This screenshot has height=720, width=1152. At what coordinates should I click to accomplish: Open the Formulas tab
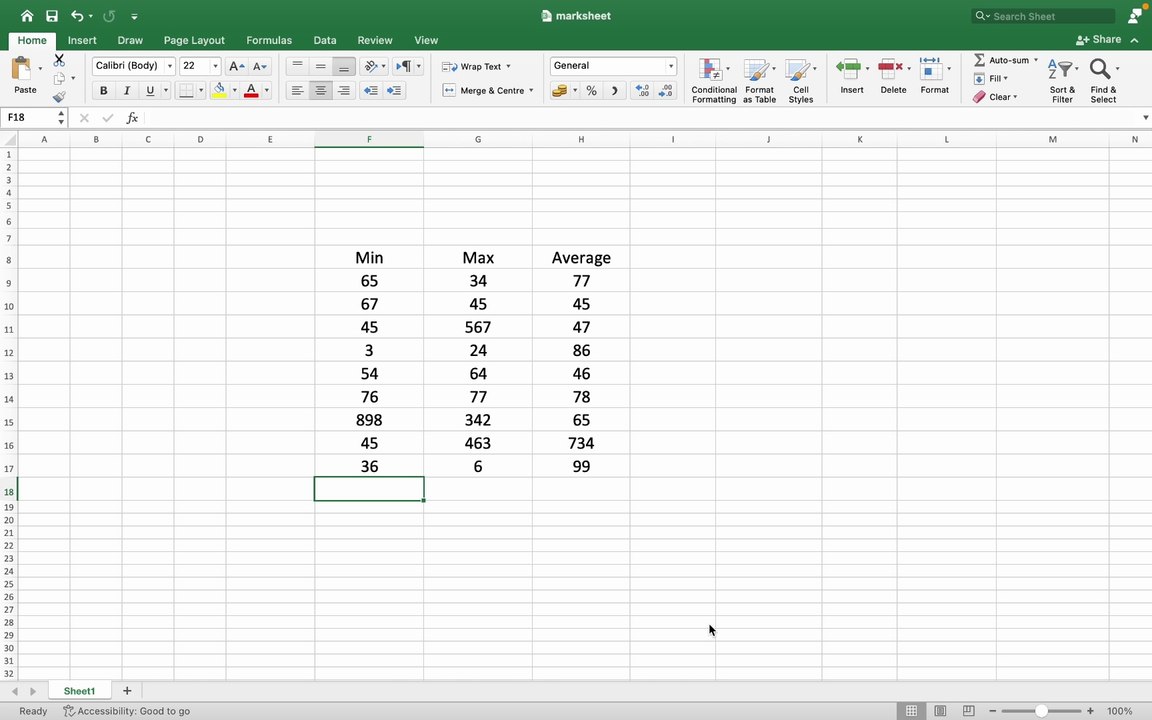pos(269,40)
